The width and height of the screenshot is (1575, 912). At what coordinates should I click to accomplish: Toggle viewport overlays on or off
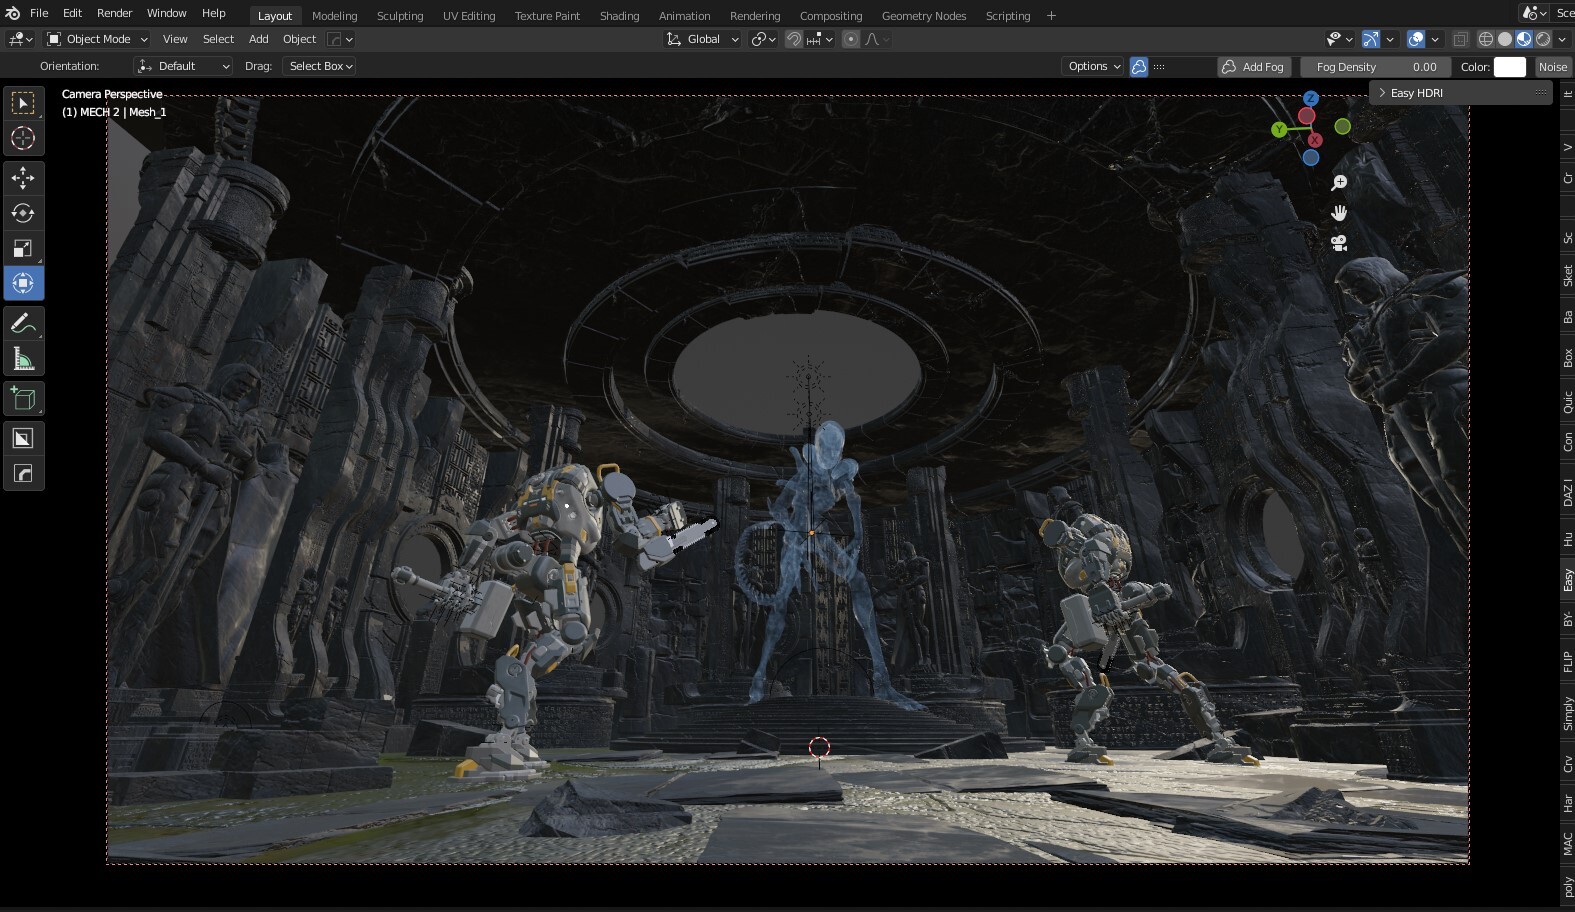point(1416,39)
